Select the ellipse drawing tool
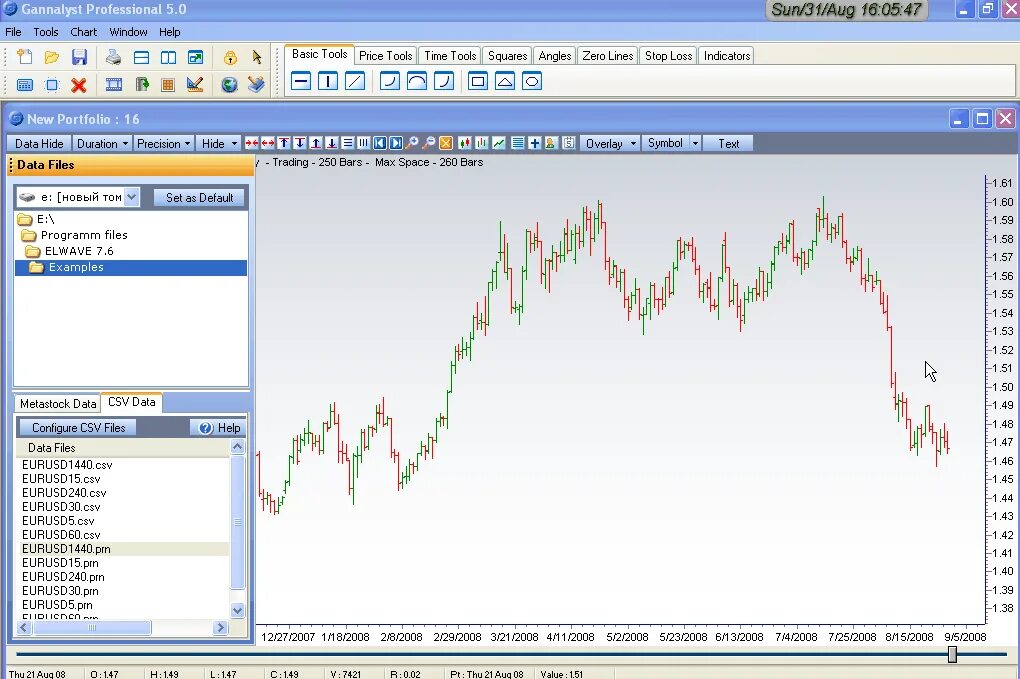 [x=532, y=81]
